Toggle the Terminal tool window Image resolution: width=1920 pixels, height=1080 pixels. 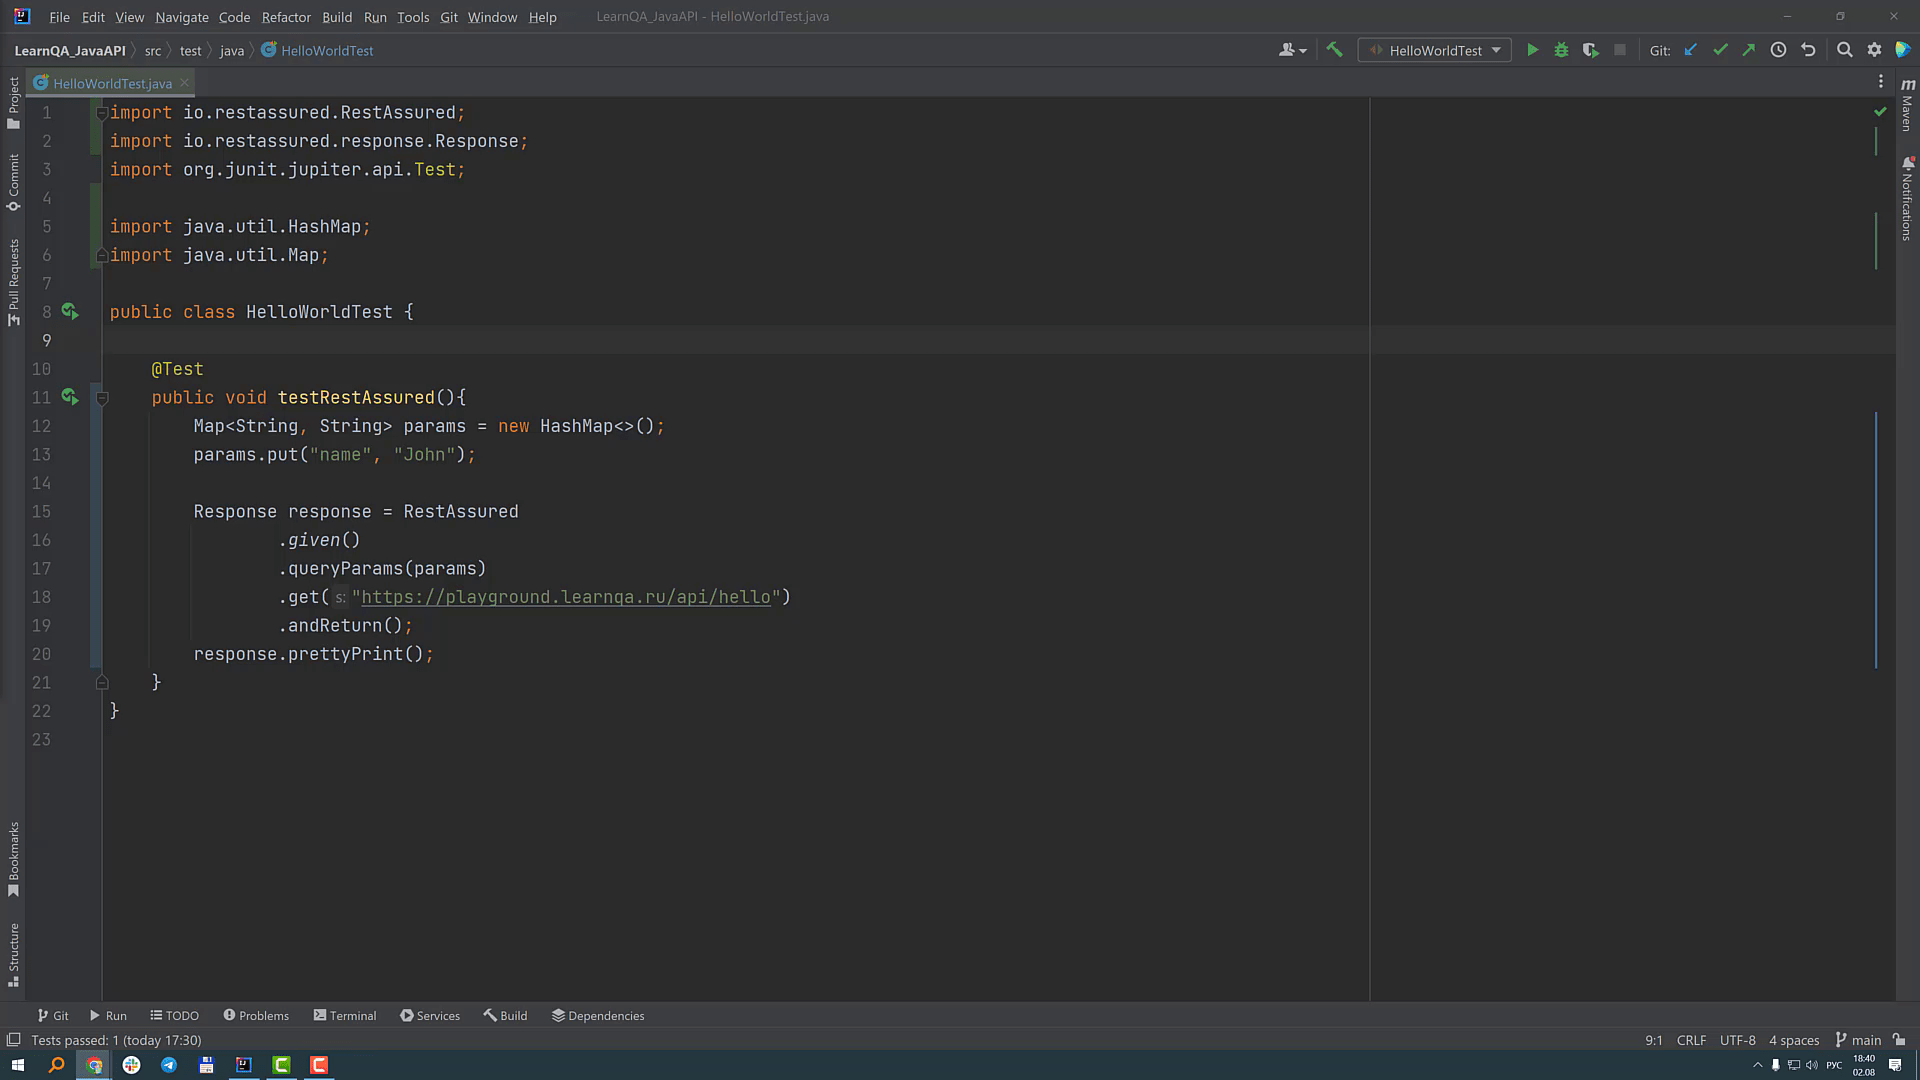344,1015
